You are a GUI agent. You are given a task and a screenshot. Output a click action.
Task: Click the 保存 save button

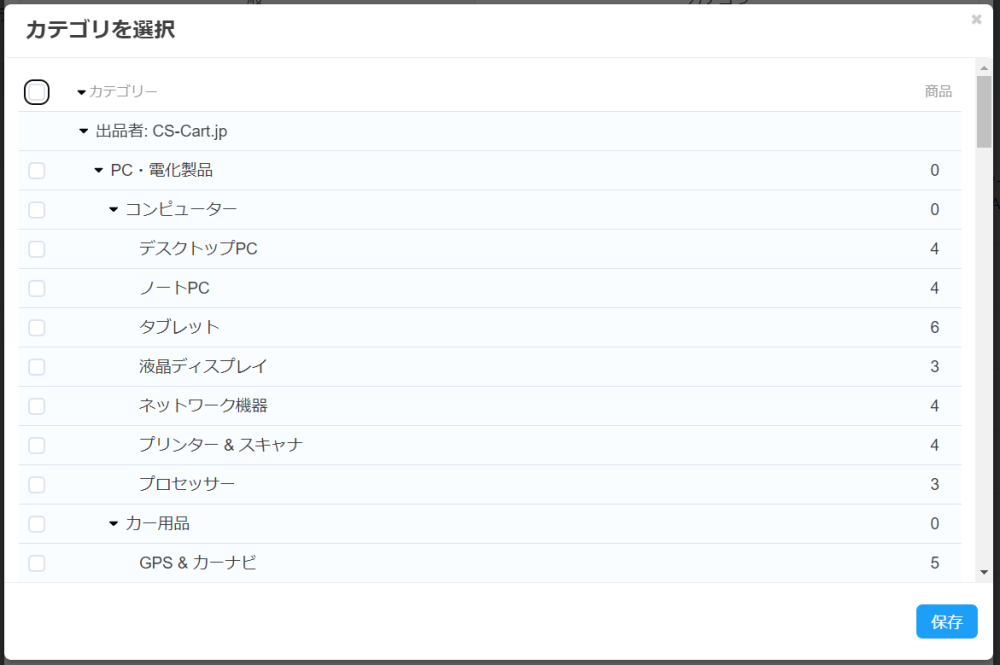tap(946, 621)
